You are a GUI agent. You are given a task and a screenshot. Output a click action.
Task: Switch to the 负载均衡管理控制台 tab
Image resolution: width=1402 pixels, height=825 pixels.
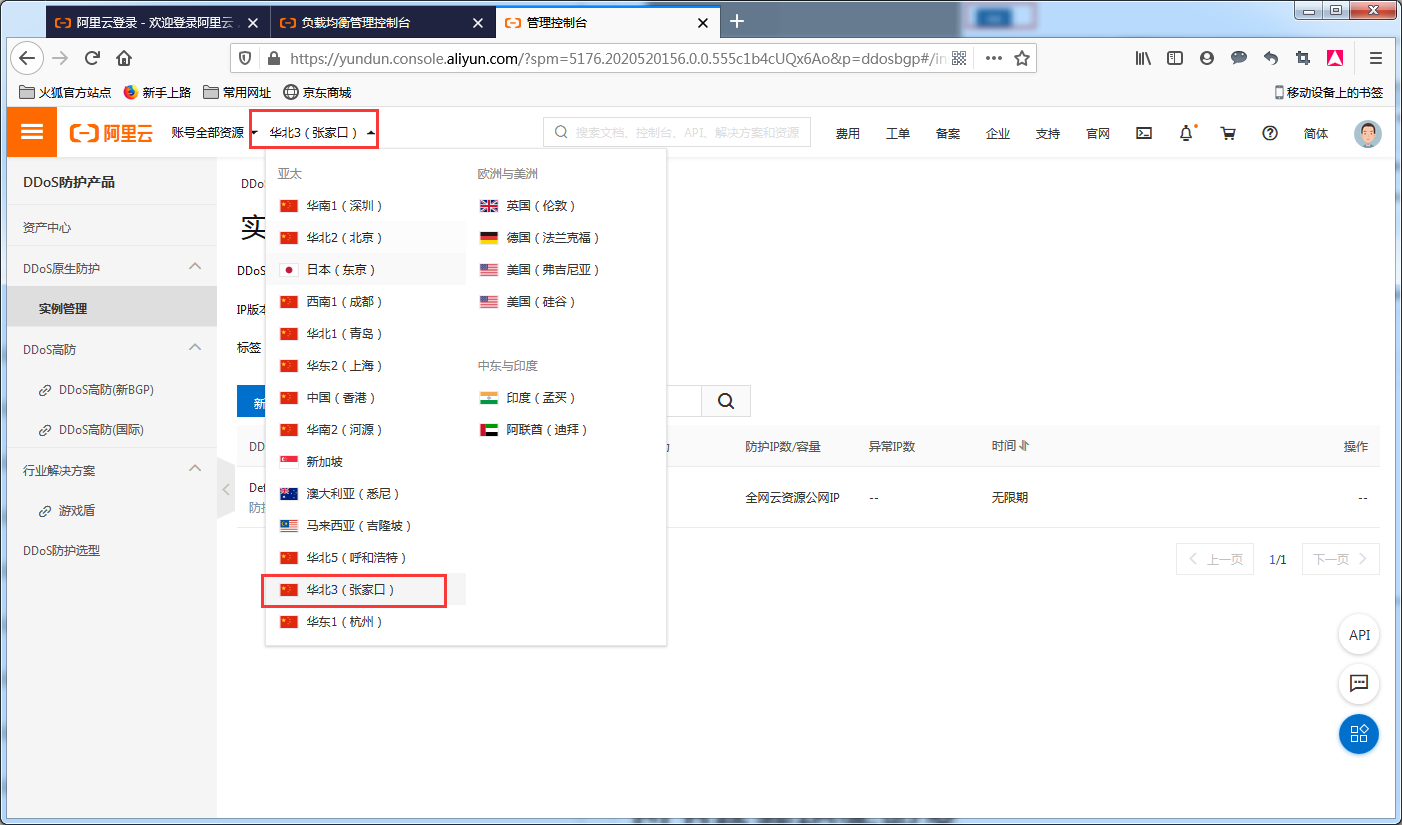(x=383, y=22)
